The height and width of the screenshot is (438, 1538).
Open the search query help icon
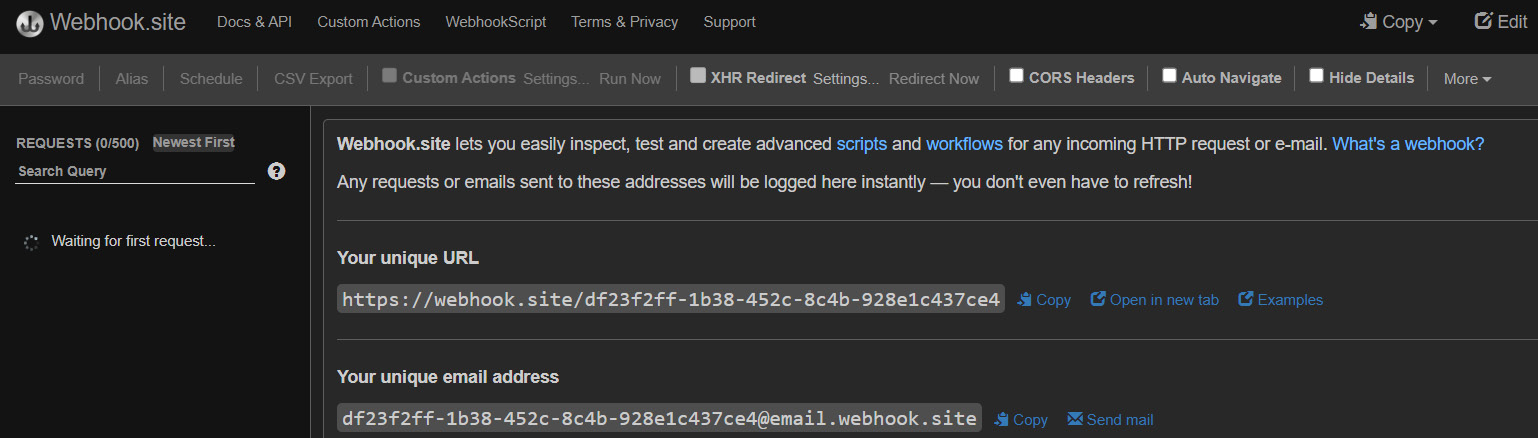(277, 171)
